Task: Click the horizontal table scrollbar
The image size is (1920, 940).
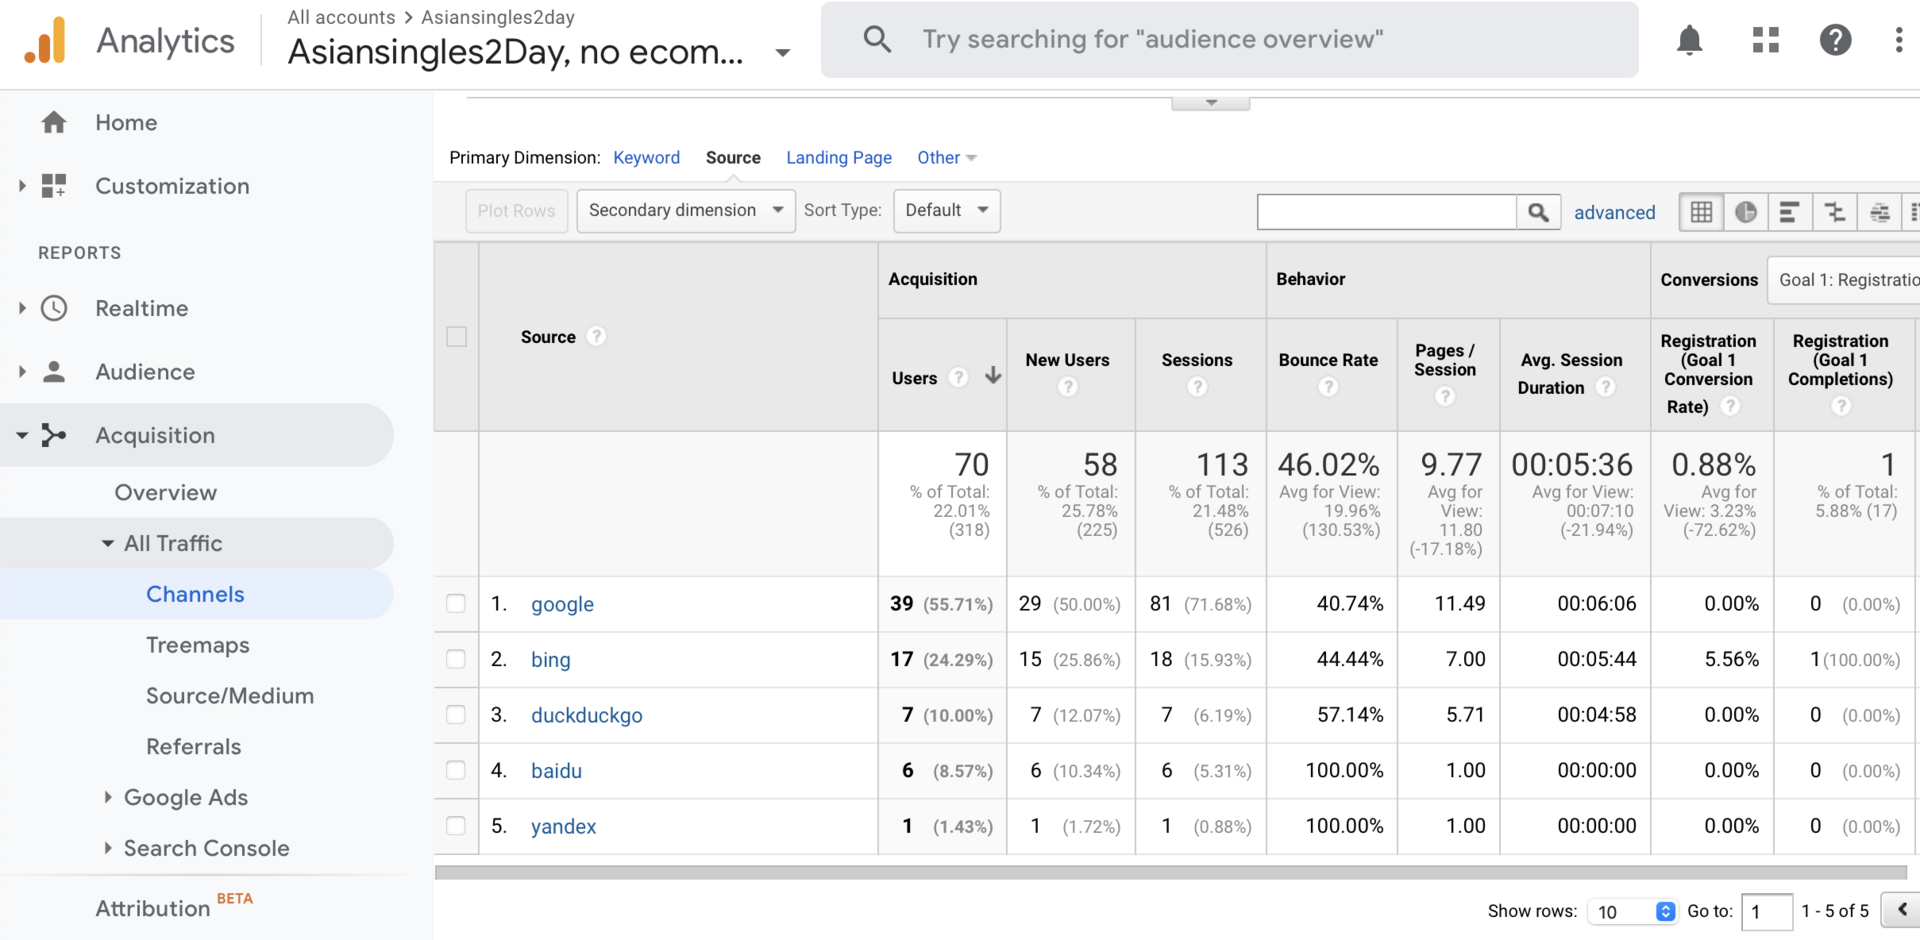Action: coord(1170,872)
